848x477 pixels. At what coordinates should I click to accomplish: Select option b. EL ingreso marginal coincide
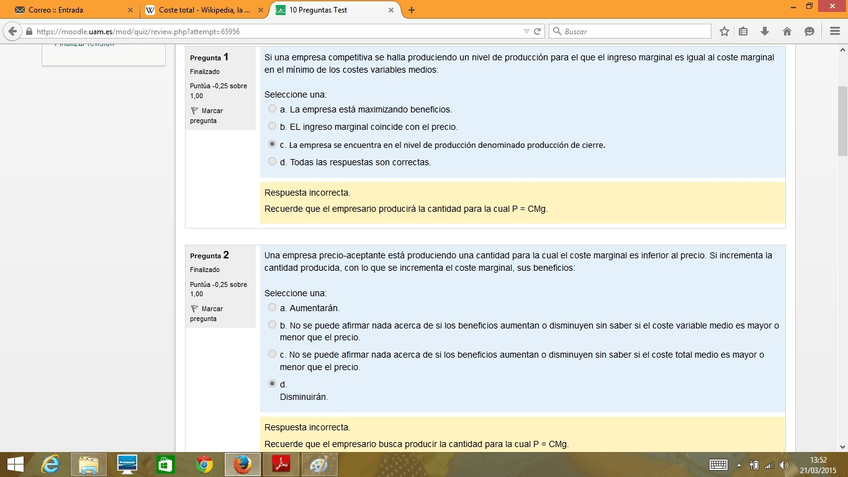tap(272, 126)
